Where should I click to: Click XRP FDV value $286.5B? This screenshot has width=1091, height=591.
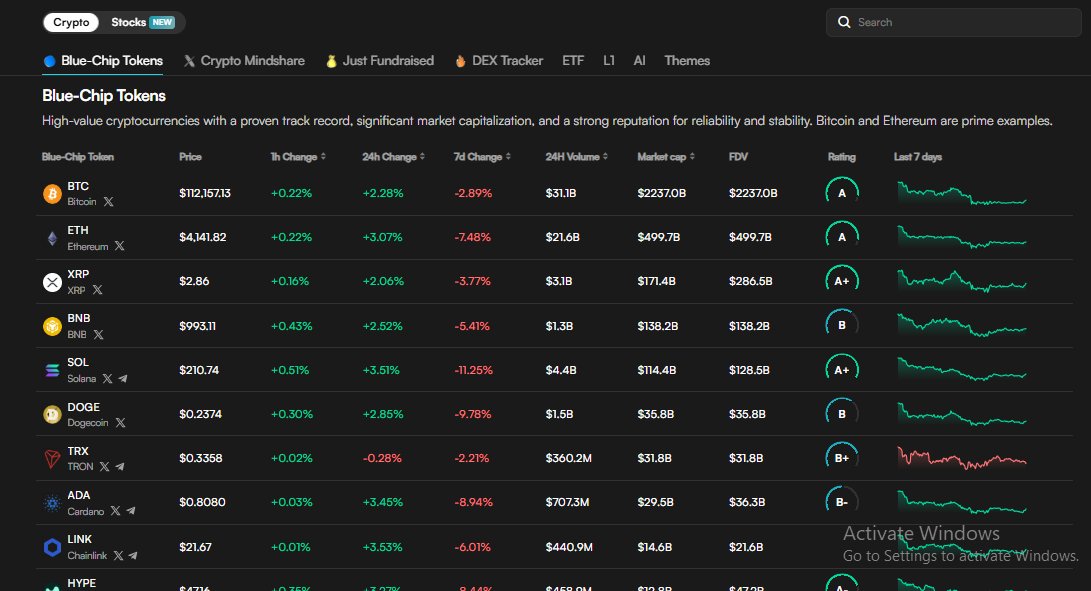(751, 281)
